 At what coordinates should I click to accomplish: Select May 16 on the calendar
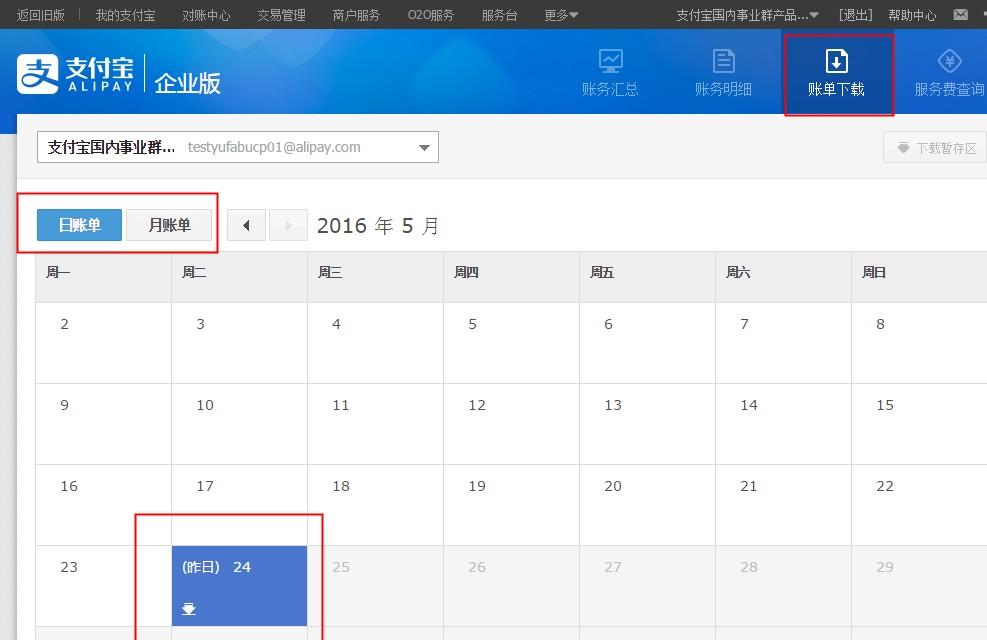pos(103,505)
